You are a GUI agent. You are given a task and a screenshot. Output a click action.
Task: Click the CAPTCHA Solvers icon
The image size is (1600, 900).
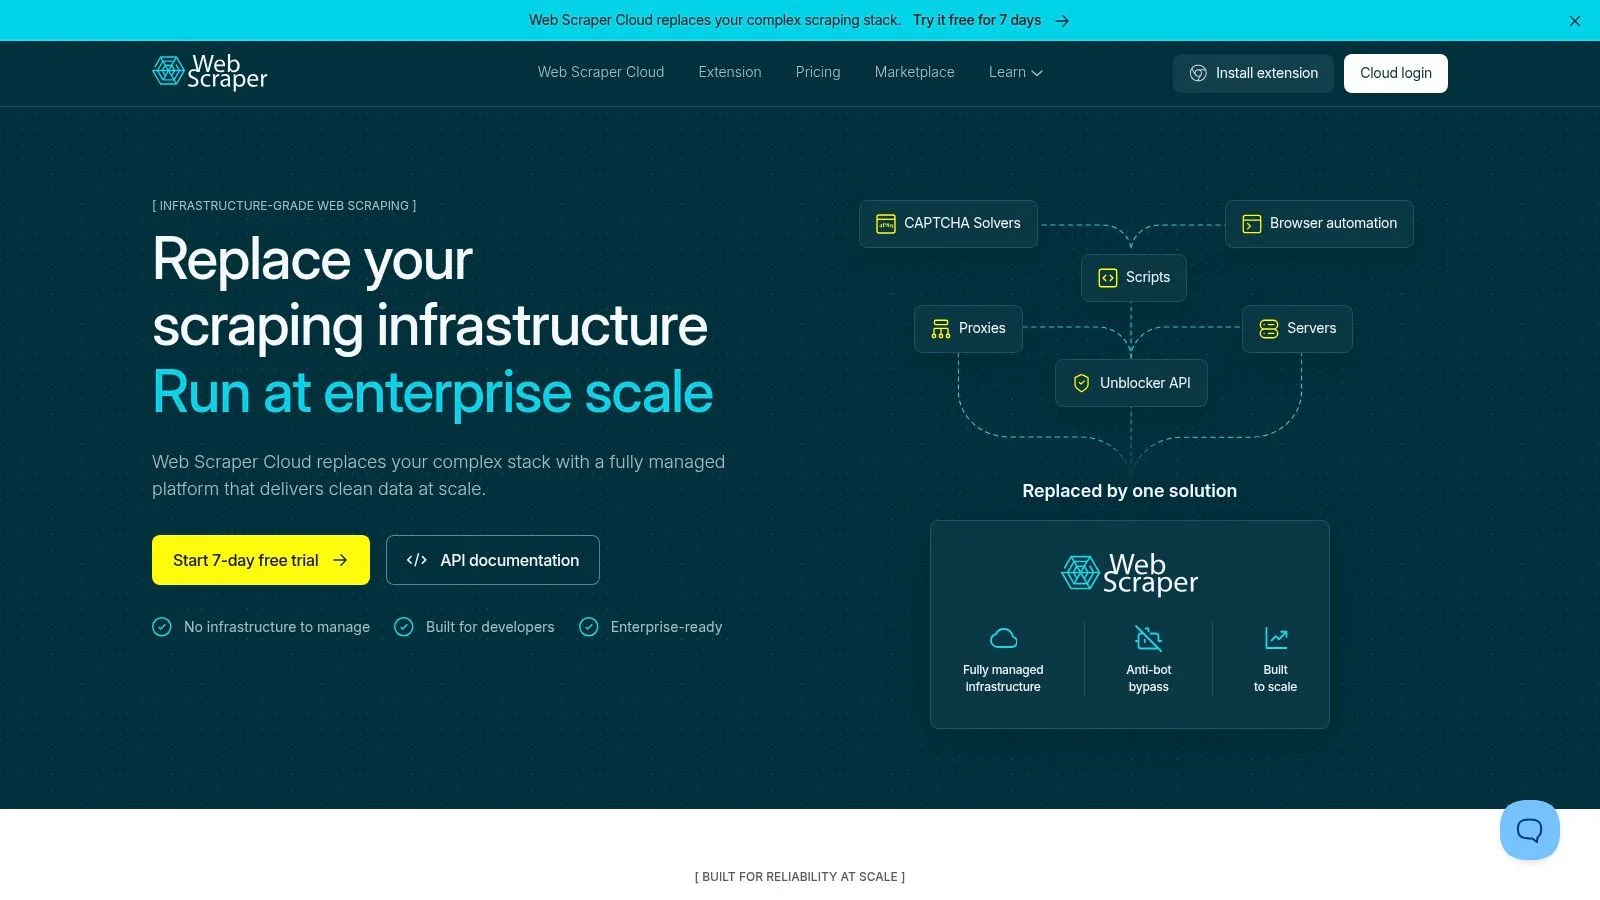(886, 224)
